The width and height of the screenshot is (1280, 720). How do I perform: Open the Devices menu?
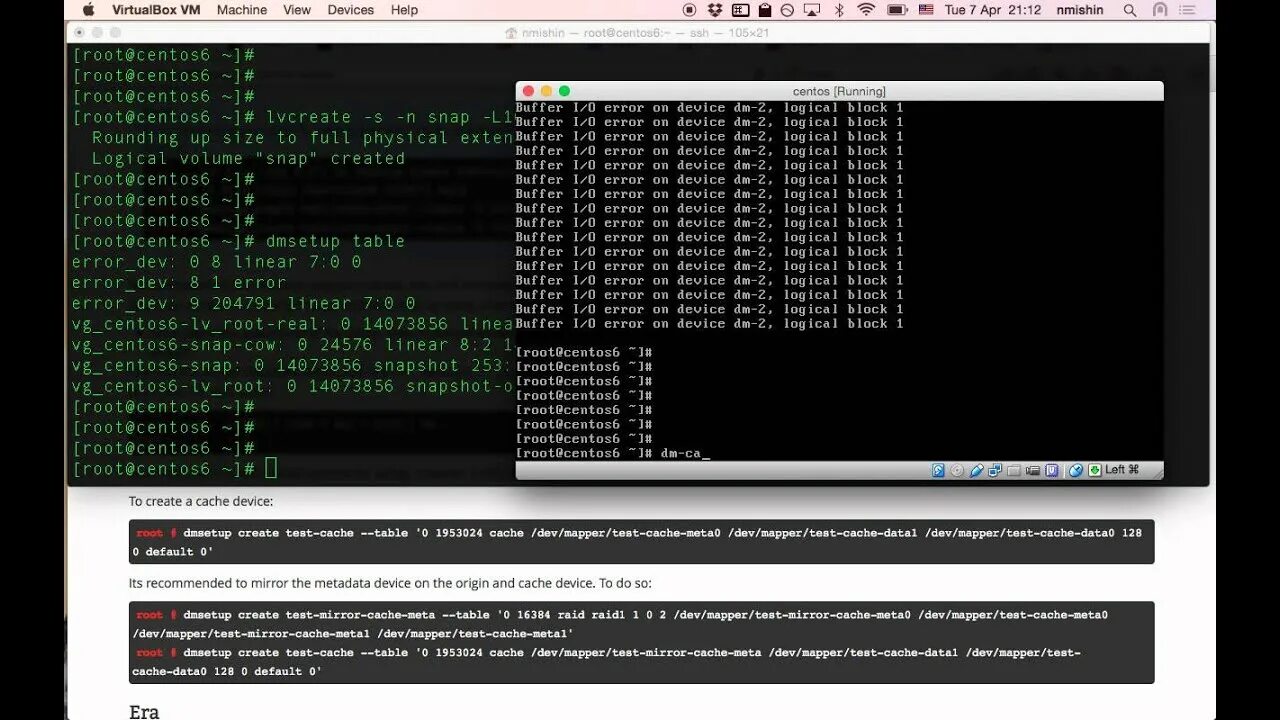point(350,10)
